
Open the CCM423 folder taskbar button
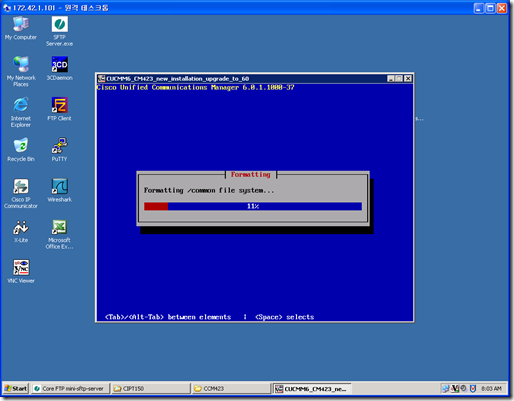point(231,388)
